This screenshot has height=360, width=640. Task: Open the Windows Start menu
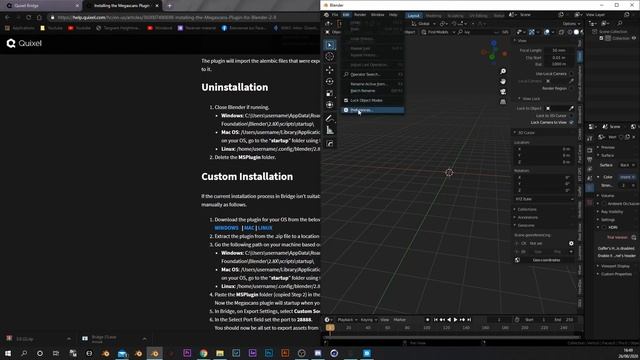[x=8, y=353]
